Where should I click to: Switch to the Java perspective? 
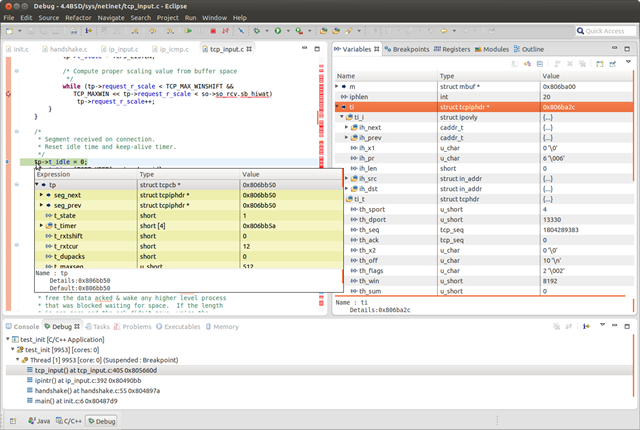(39, 421)
